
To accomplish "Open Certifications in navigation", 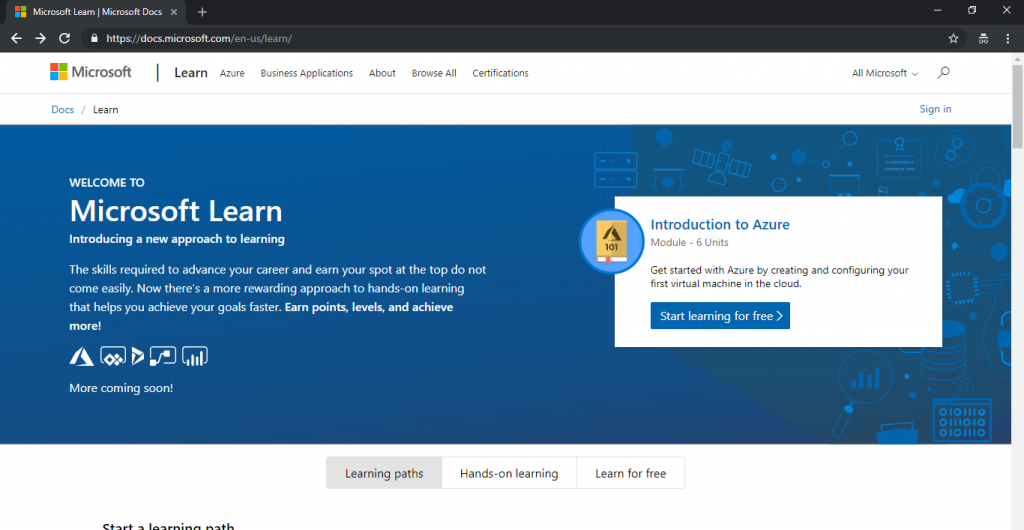I will (x=500, y=73).
